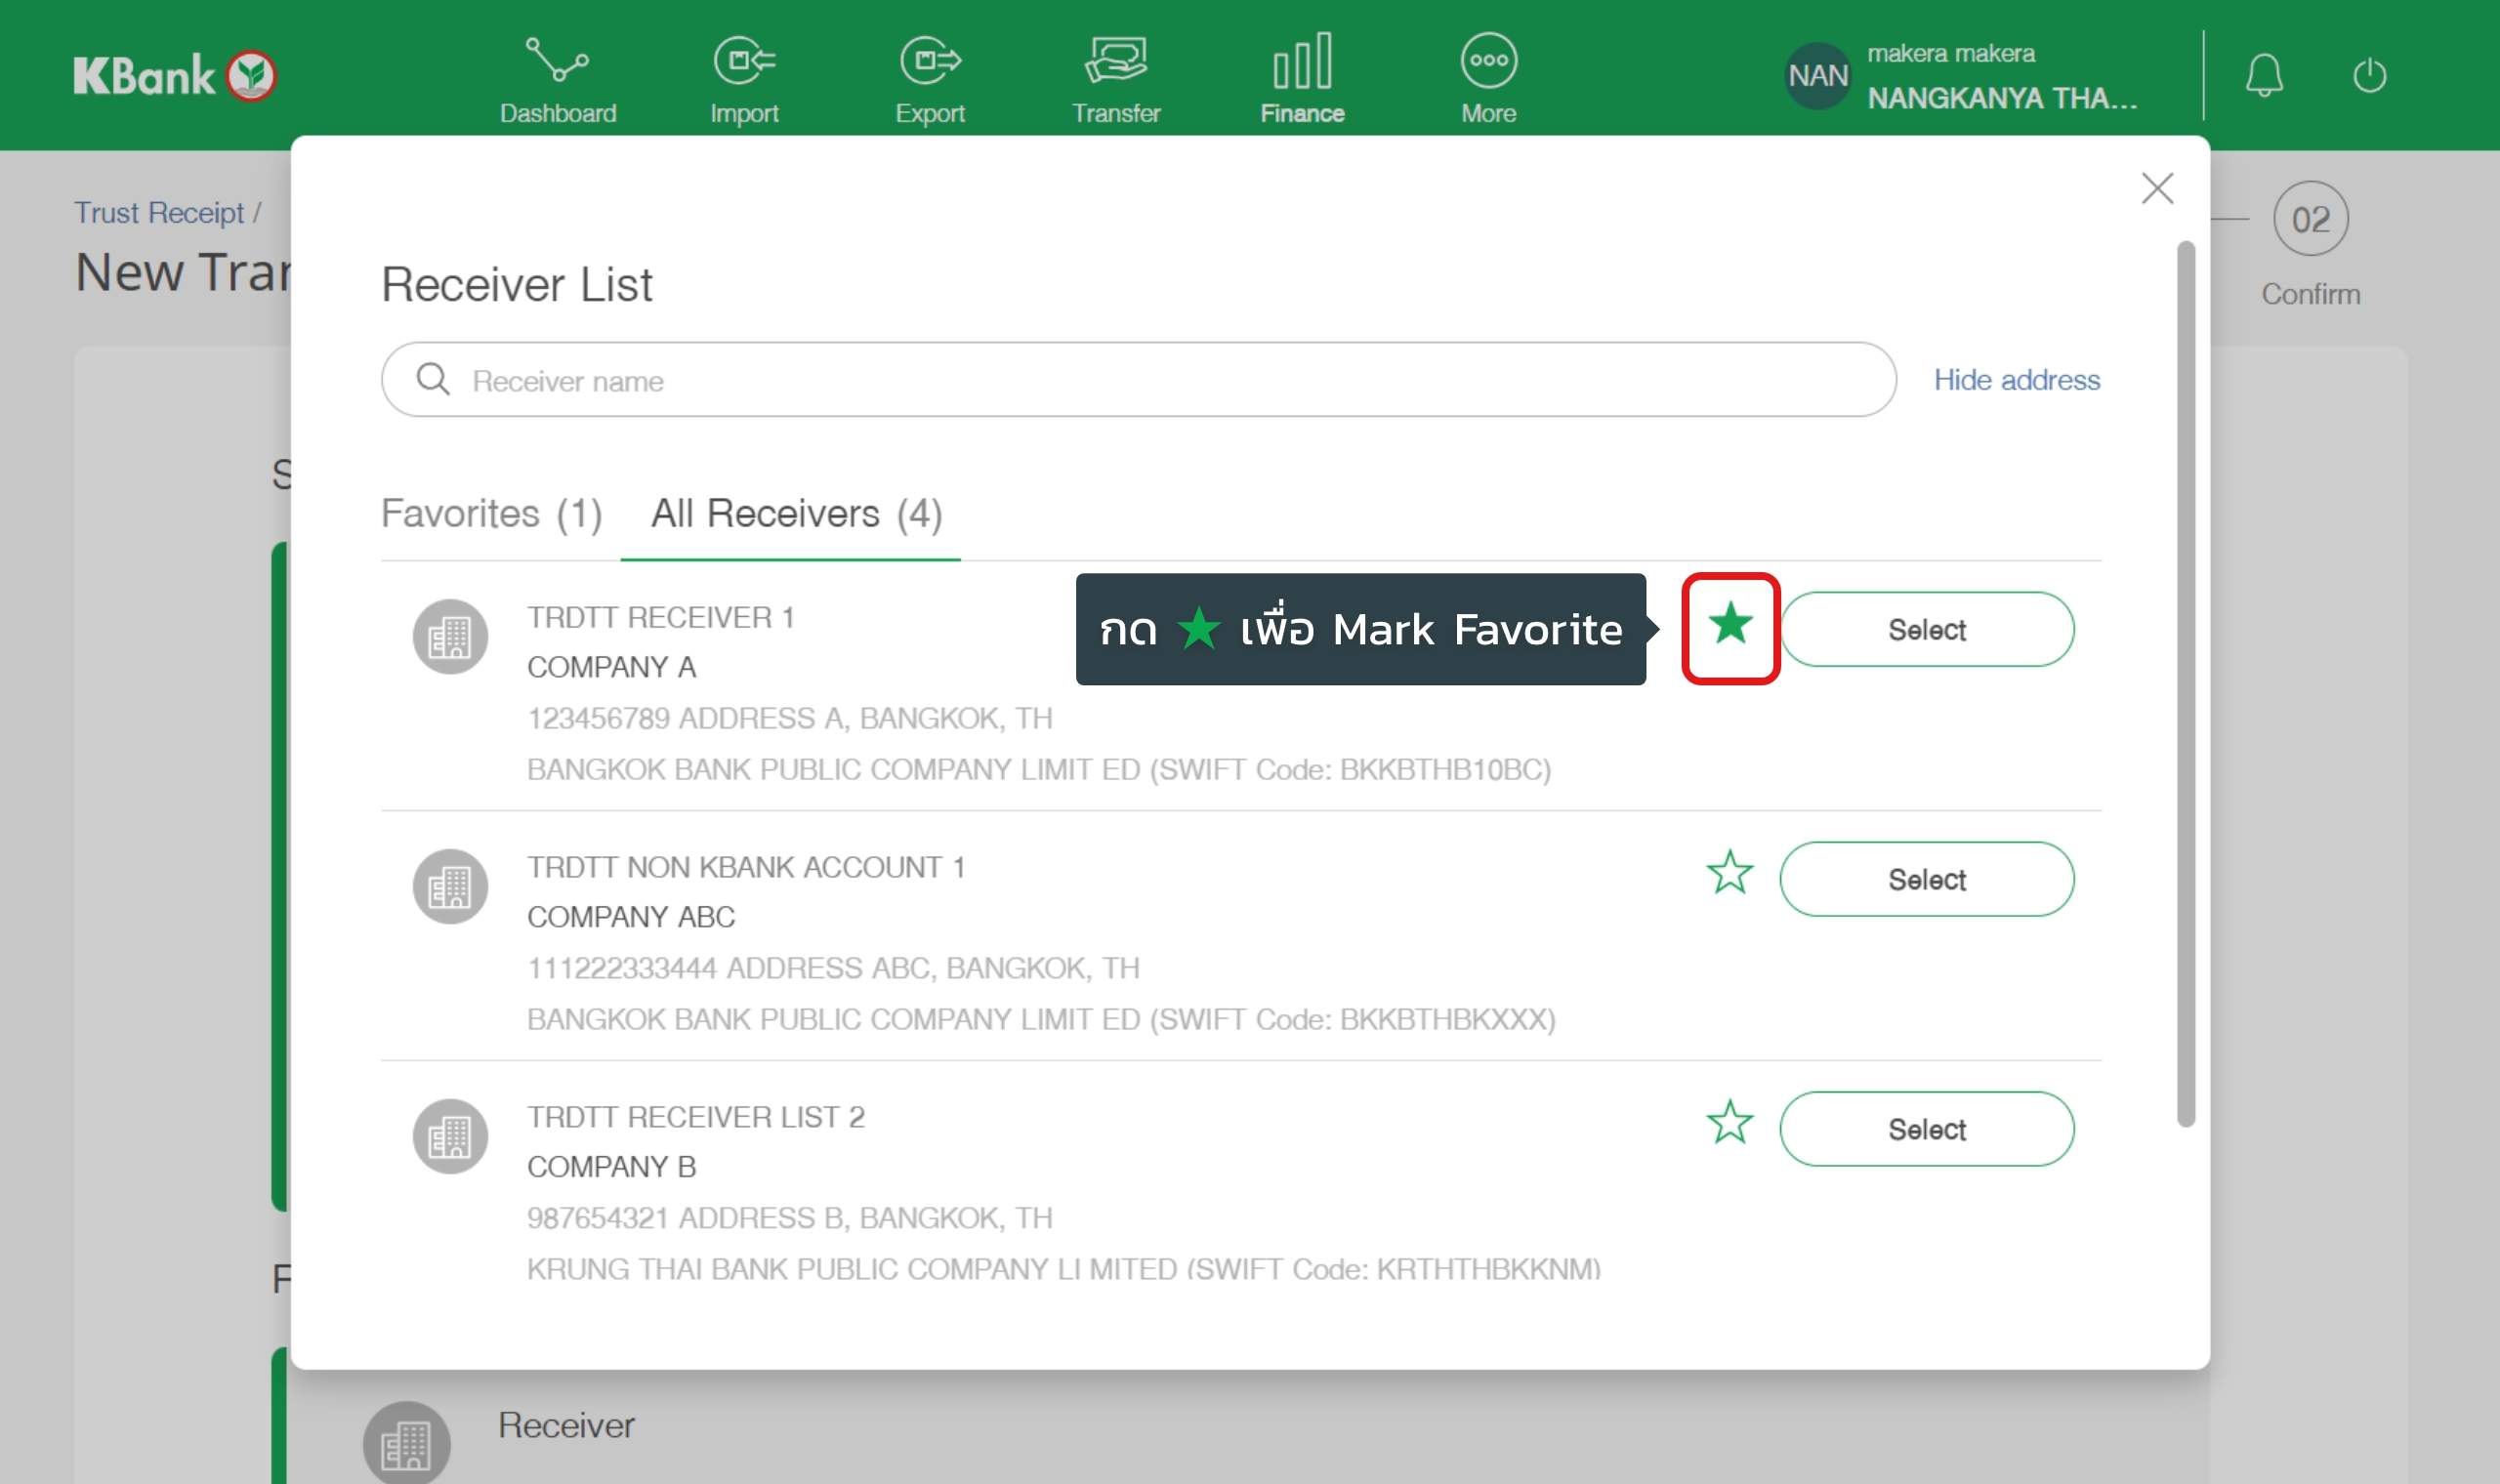Click the power logout icon
This screenshot has height=1484, width=2500.
point(2369,76)
